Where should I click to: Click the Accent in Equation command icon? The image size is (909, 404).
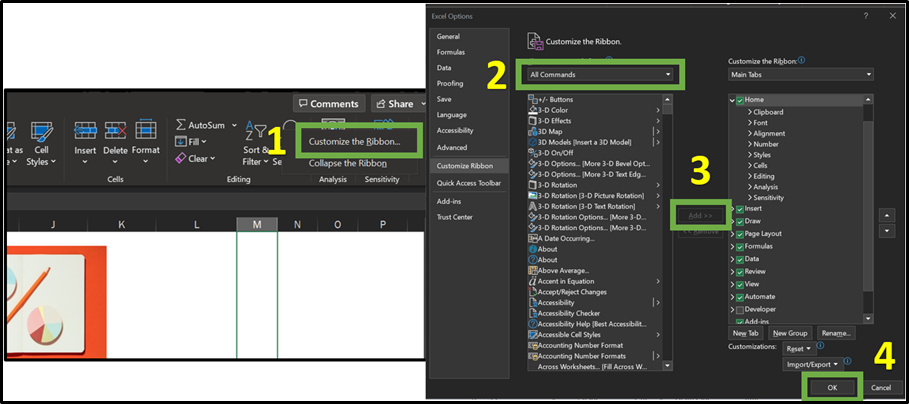(x=533, y=281)
